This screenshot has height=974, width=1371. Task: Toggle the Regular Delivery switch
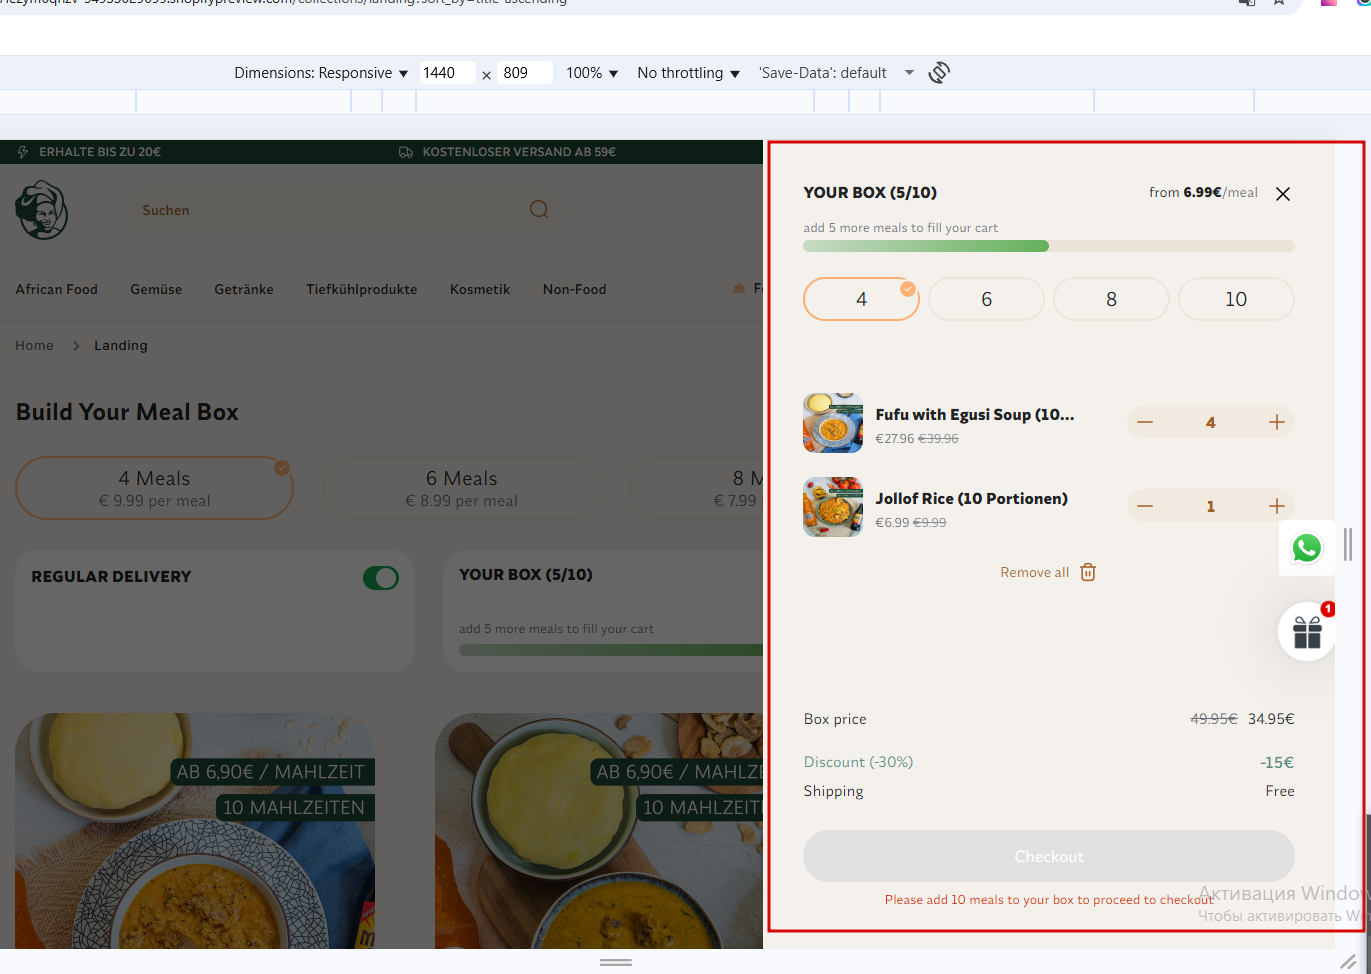(x=381, y=578)
